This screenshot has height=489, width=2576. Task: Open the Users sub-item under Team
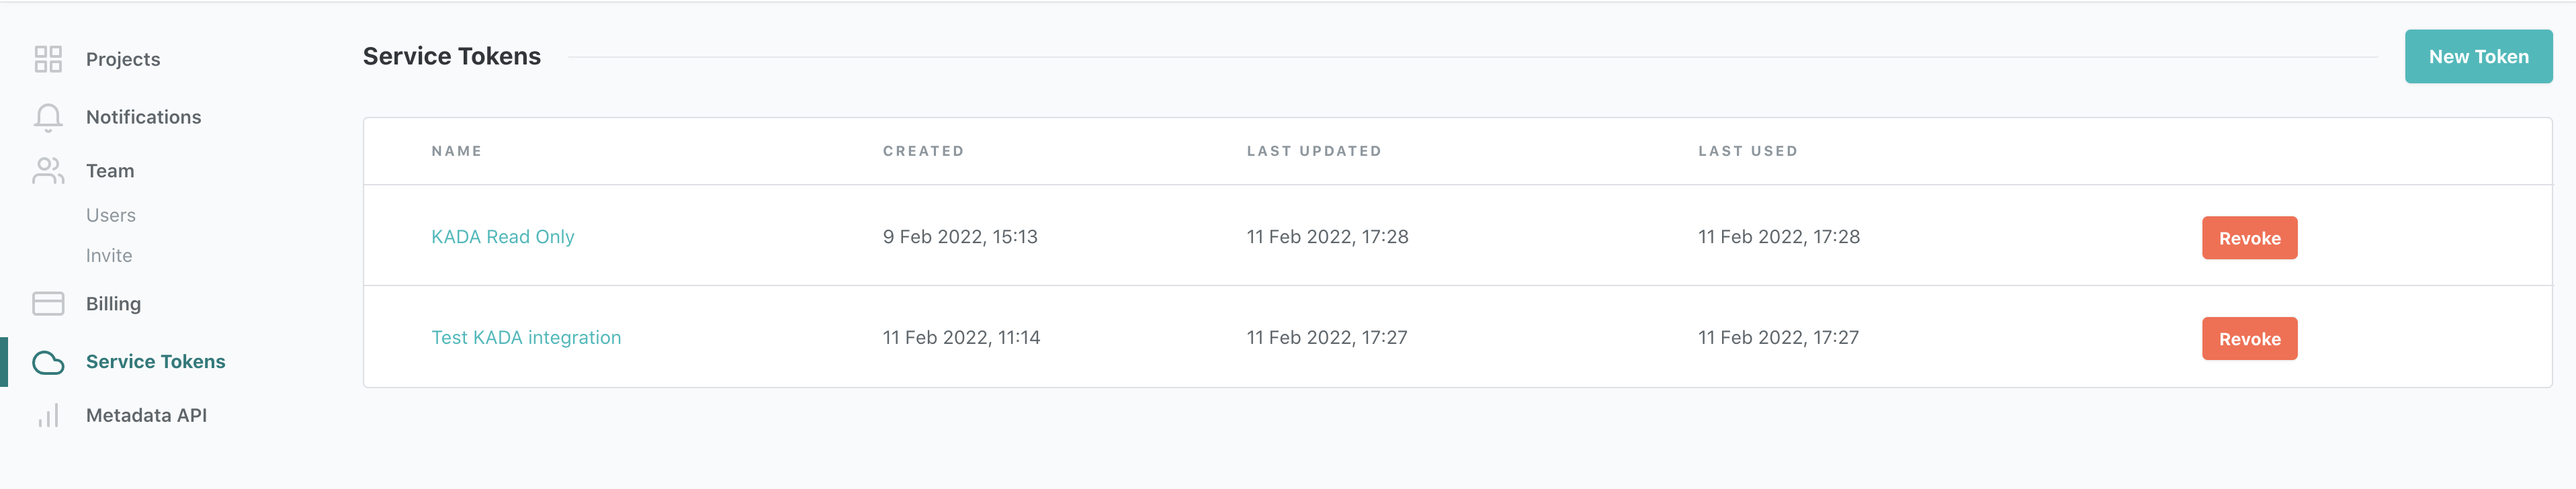110,215
